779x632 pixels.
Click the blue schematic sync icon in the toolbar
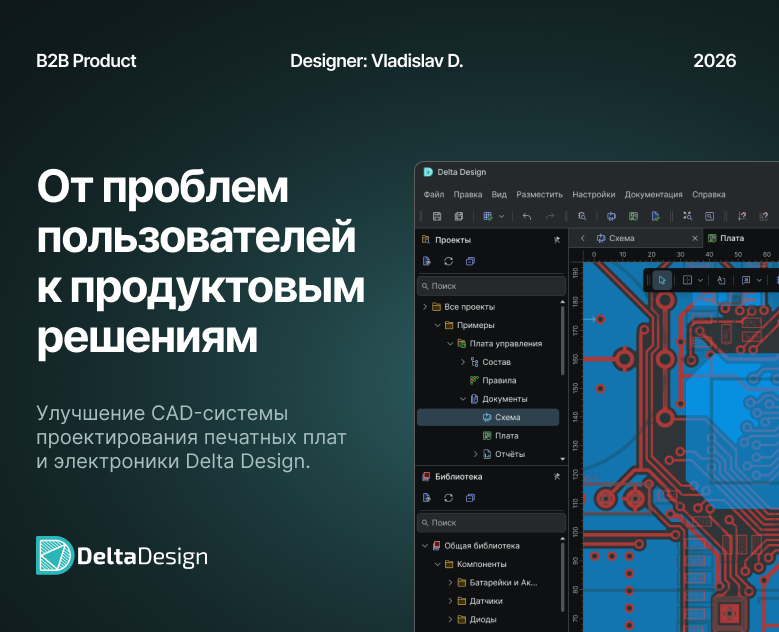coord(611,216)
